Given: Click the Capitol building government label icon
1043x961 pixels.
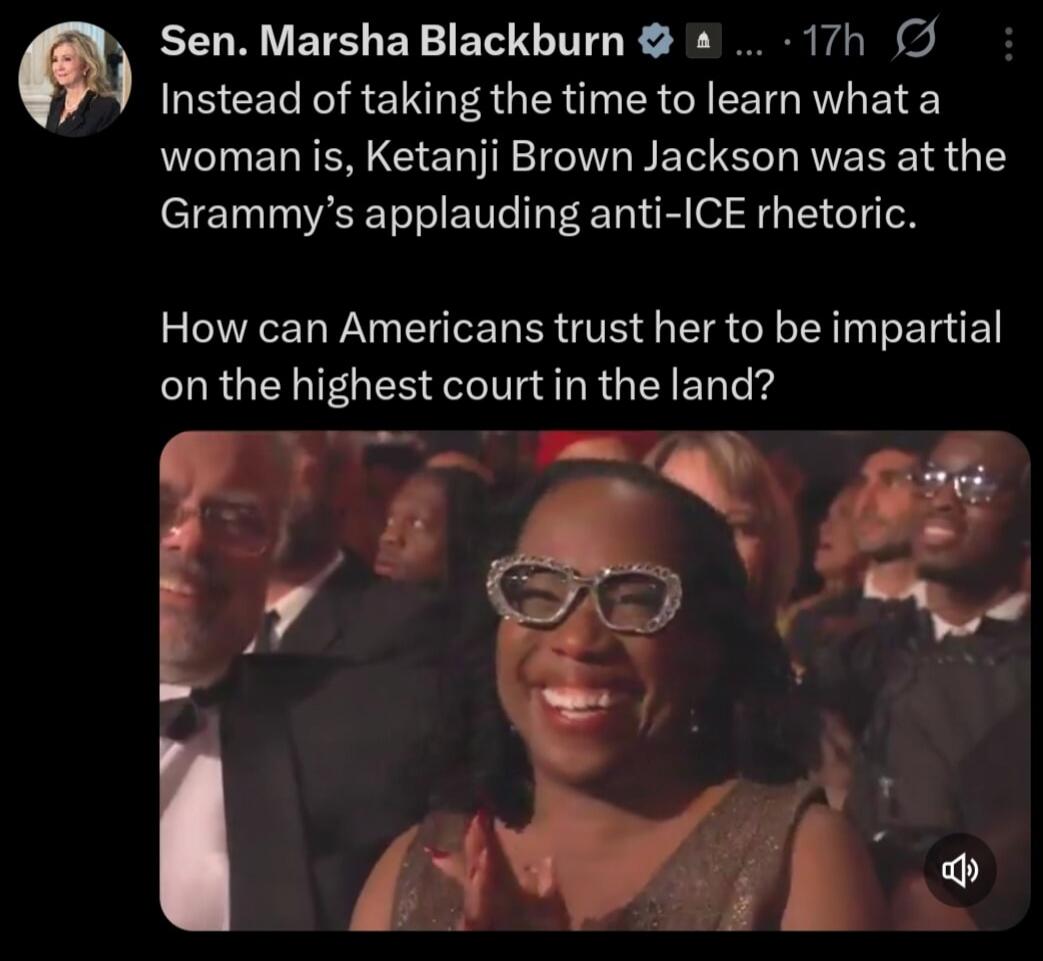Looking at the screenshot, I should click(703, 42).
